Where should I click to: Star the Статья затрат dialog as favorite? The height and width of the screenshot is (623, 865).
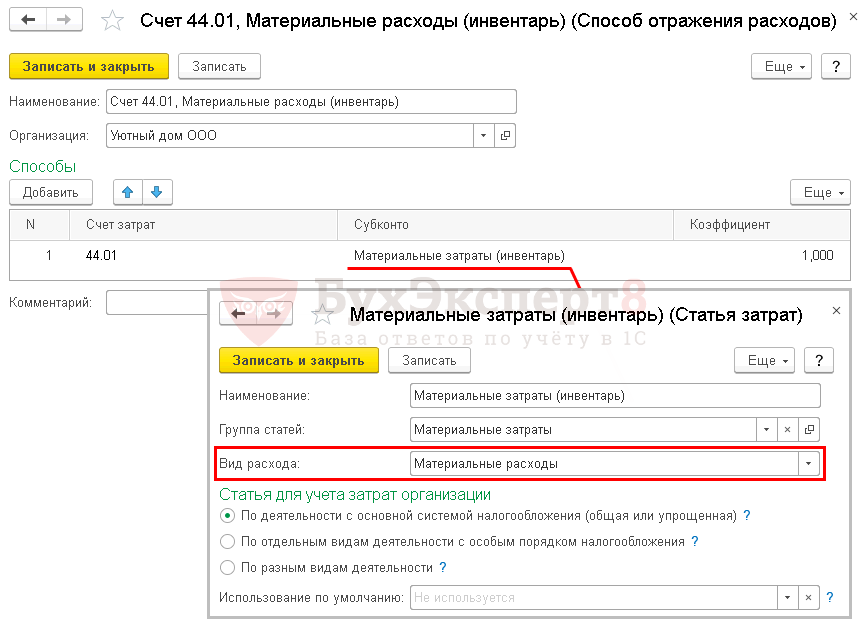(x=322, y=315)
